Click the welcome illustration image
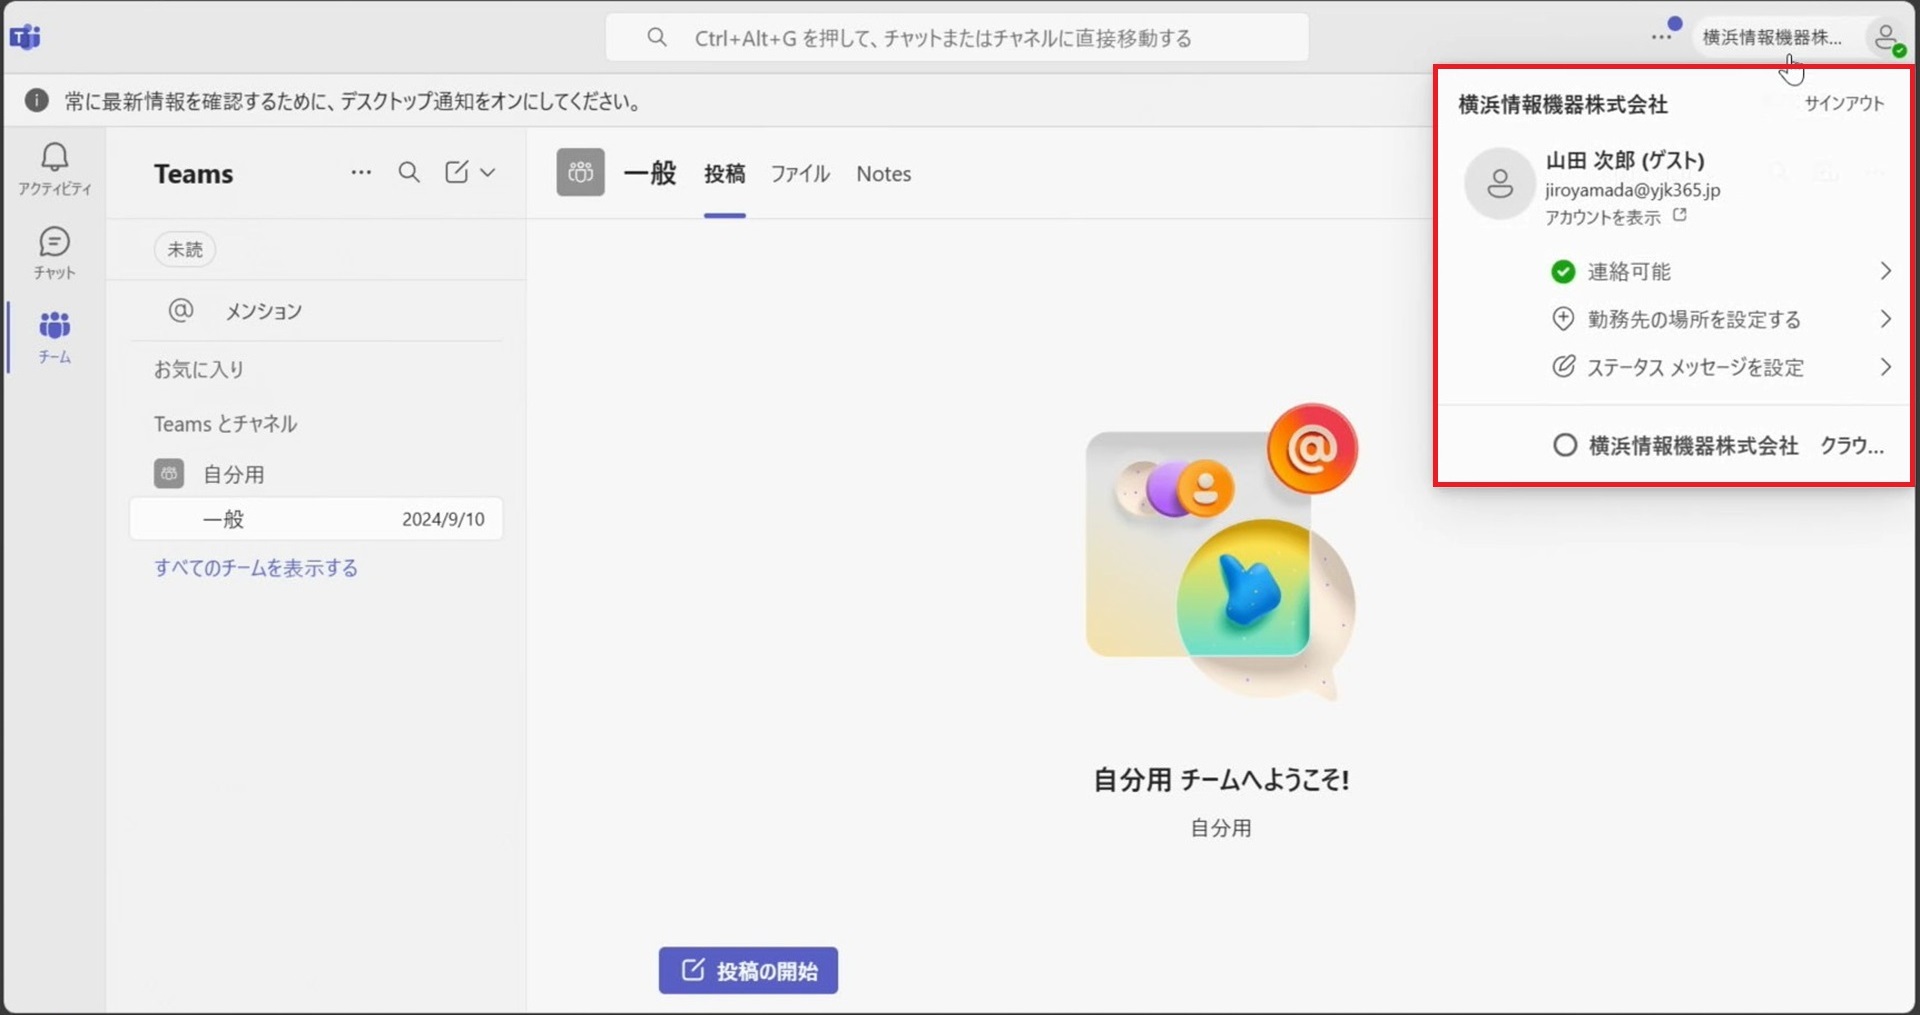The height and width of the screenshot is (1015, 1920). (x=1222, y=552)
